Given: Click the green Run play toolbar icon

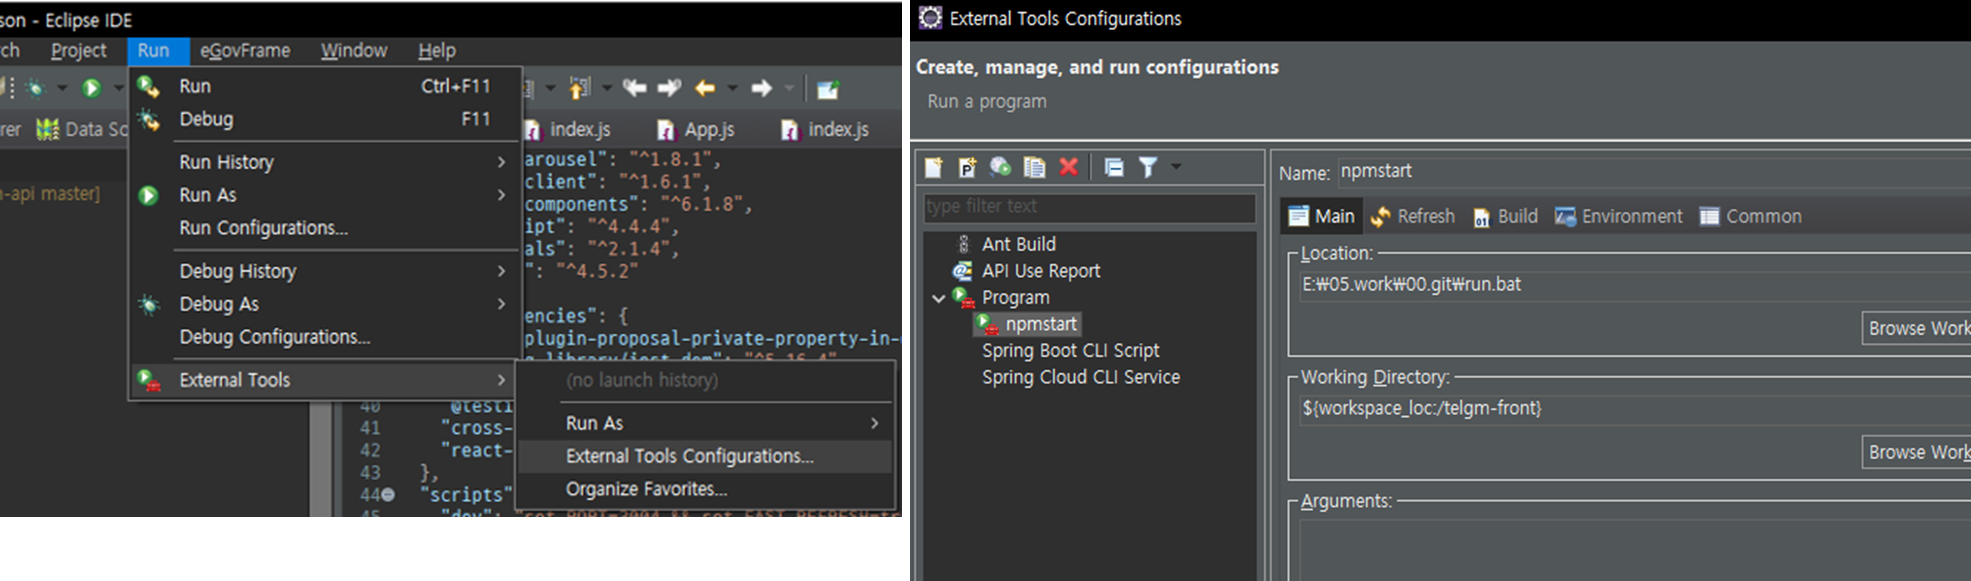Looking at the screenshot, I should tap(91, 88).
